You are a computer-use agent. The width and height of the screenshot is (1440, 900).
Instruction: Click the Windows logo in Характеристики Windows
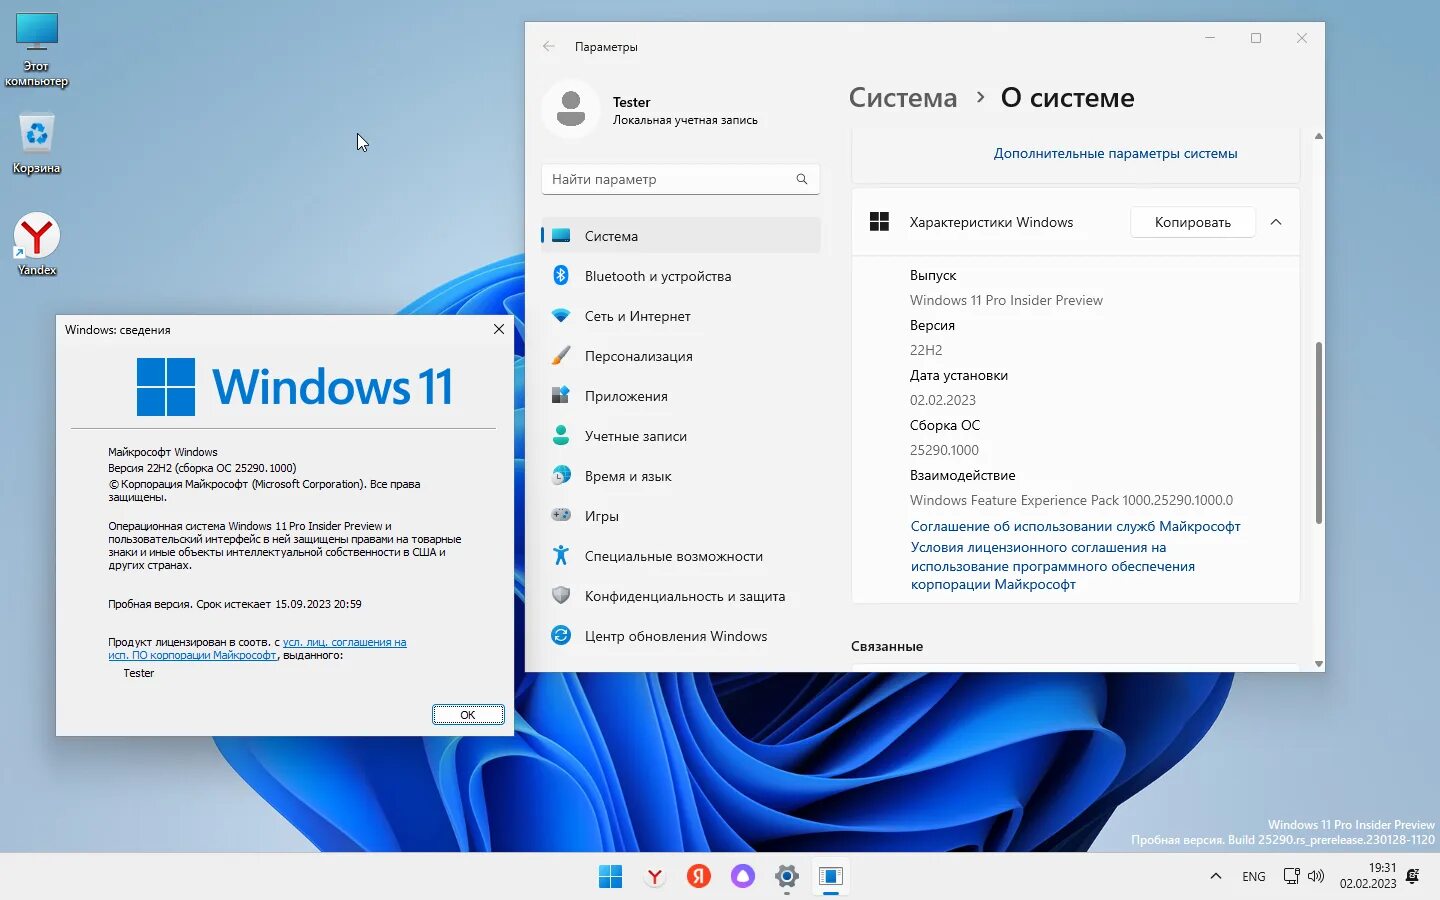(x=879, y=222)
